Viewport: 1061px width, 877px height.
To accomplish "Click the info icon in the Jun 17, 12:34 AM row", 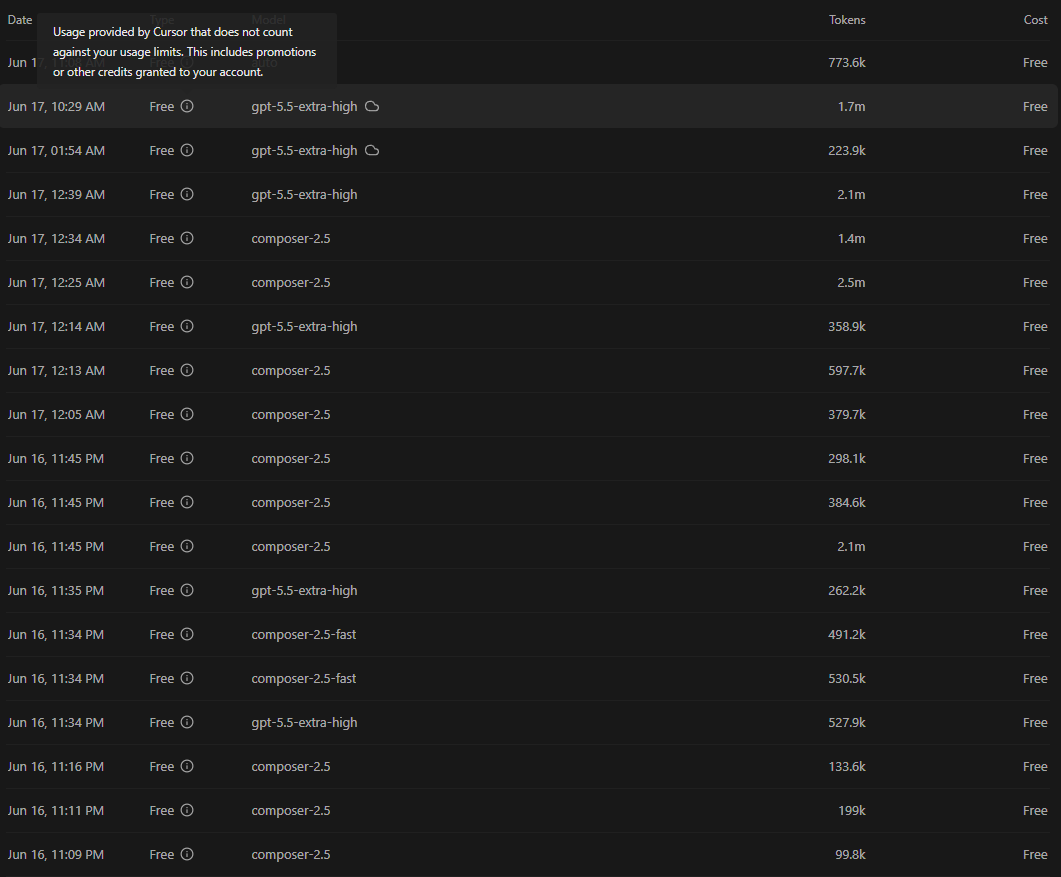I will (187, 238).
